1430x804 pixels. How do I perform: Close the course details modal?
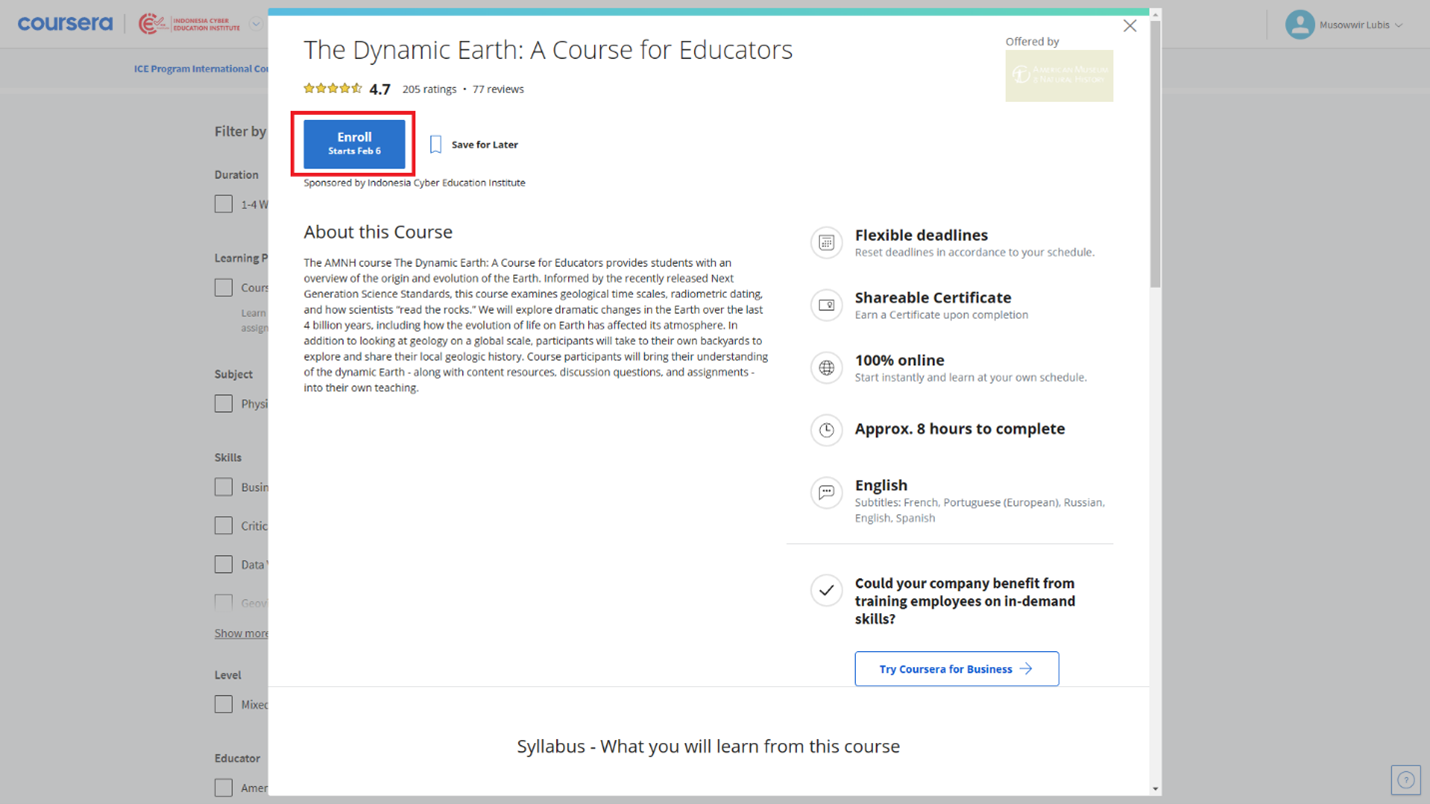[1130, 26]
